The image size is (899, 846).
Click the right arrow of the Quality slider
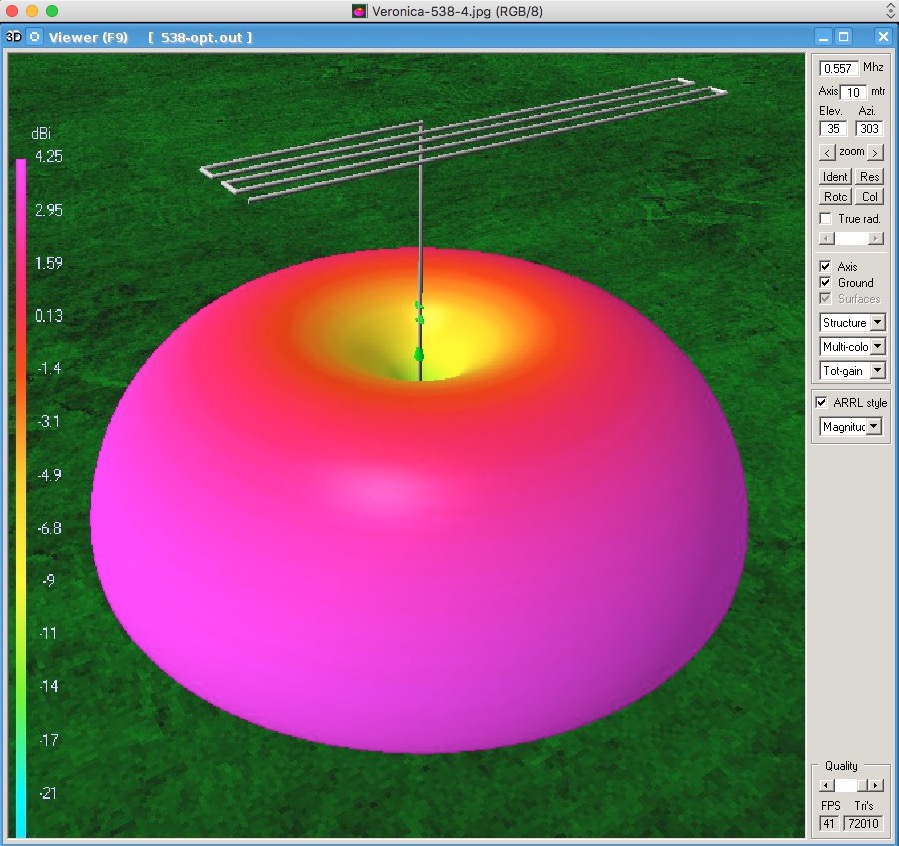click(x=876, y=786)
